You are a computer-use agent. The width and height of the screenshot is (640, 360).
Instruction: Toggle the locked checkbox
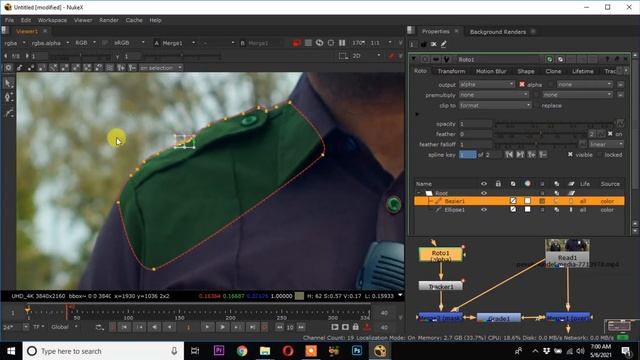pyautogui.click(x=600, y=155)
